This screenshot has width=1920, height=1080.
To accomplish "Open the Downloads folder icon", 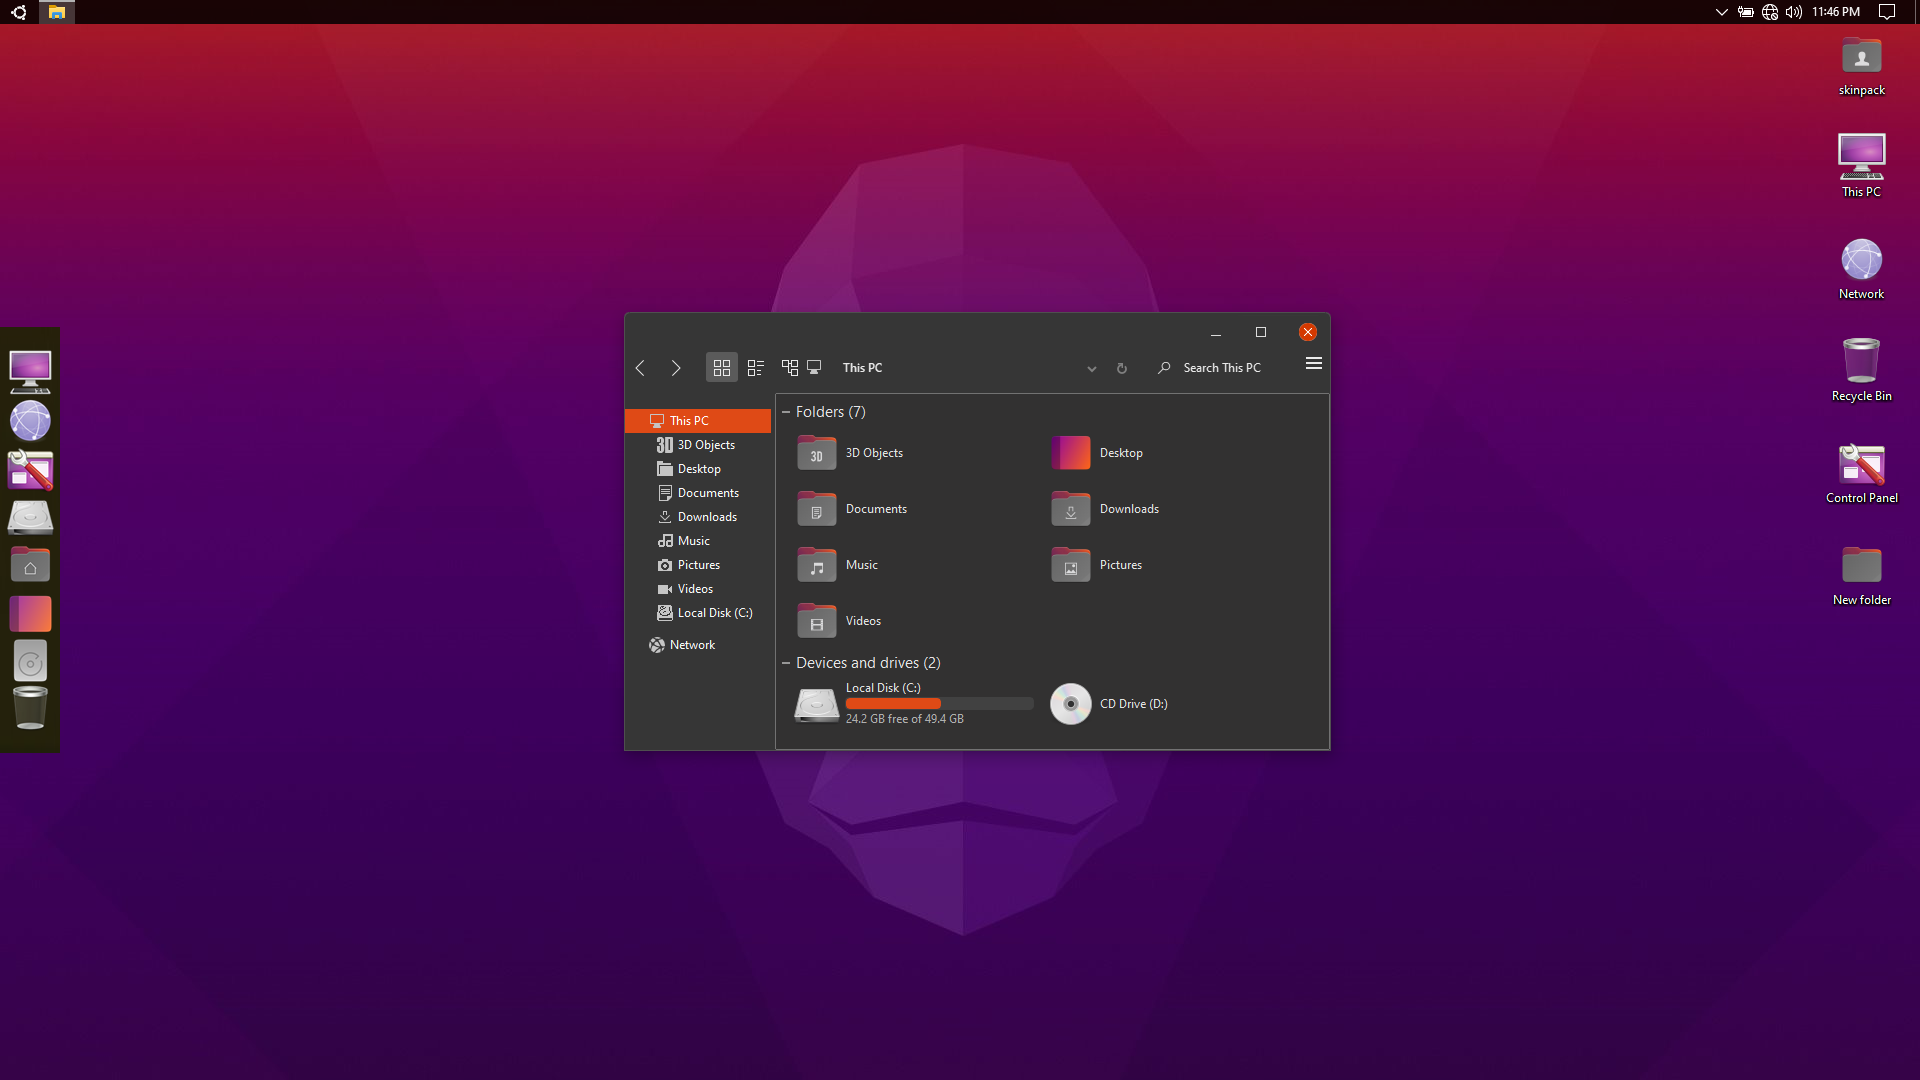I will tap(1070, 509).
